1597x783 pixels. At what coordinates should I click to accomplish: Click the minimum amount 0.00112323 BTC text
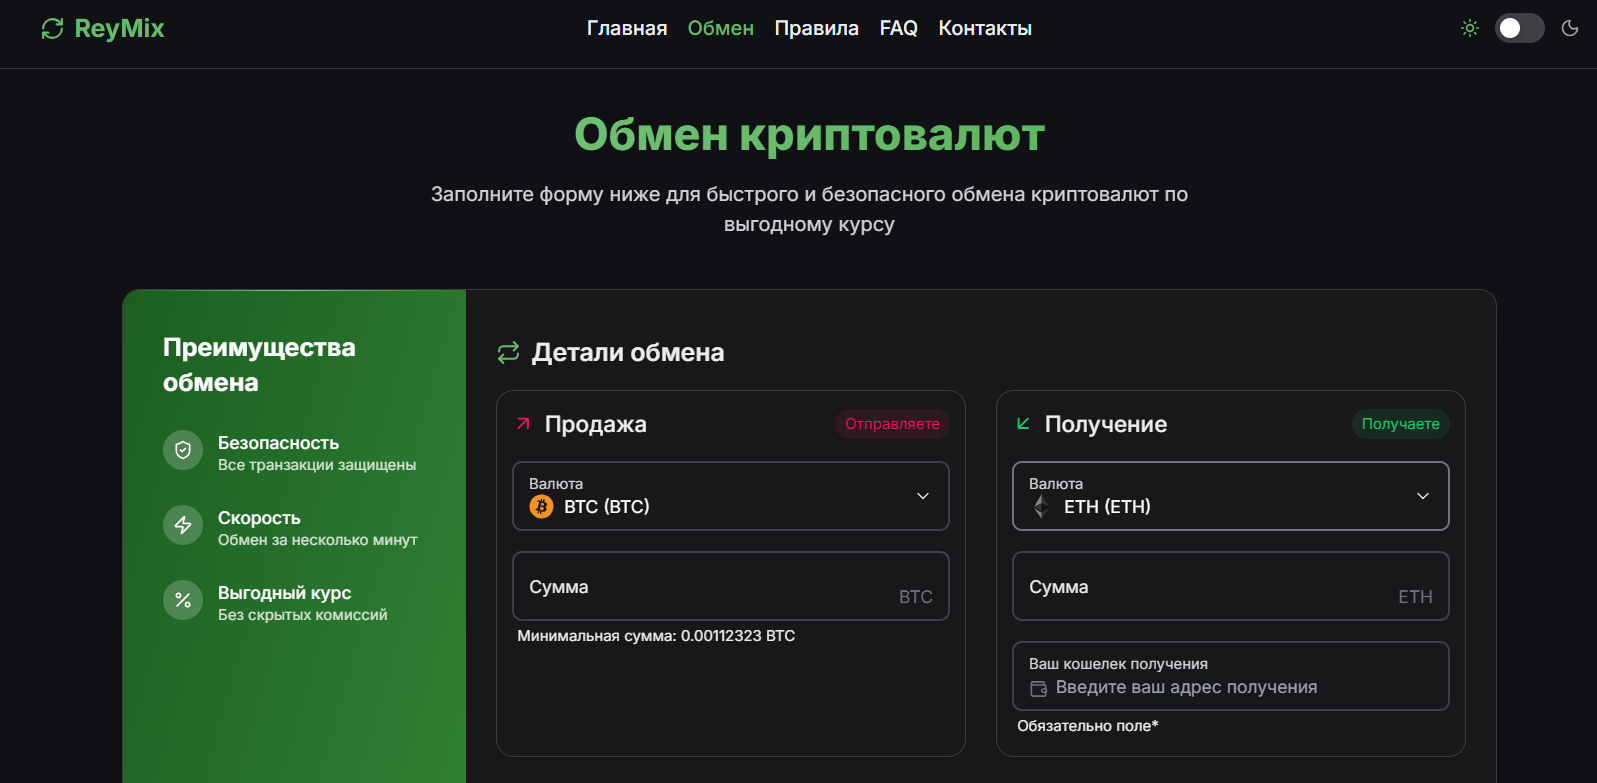tap(656, 636)
